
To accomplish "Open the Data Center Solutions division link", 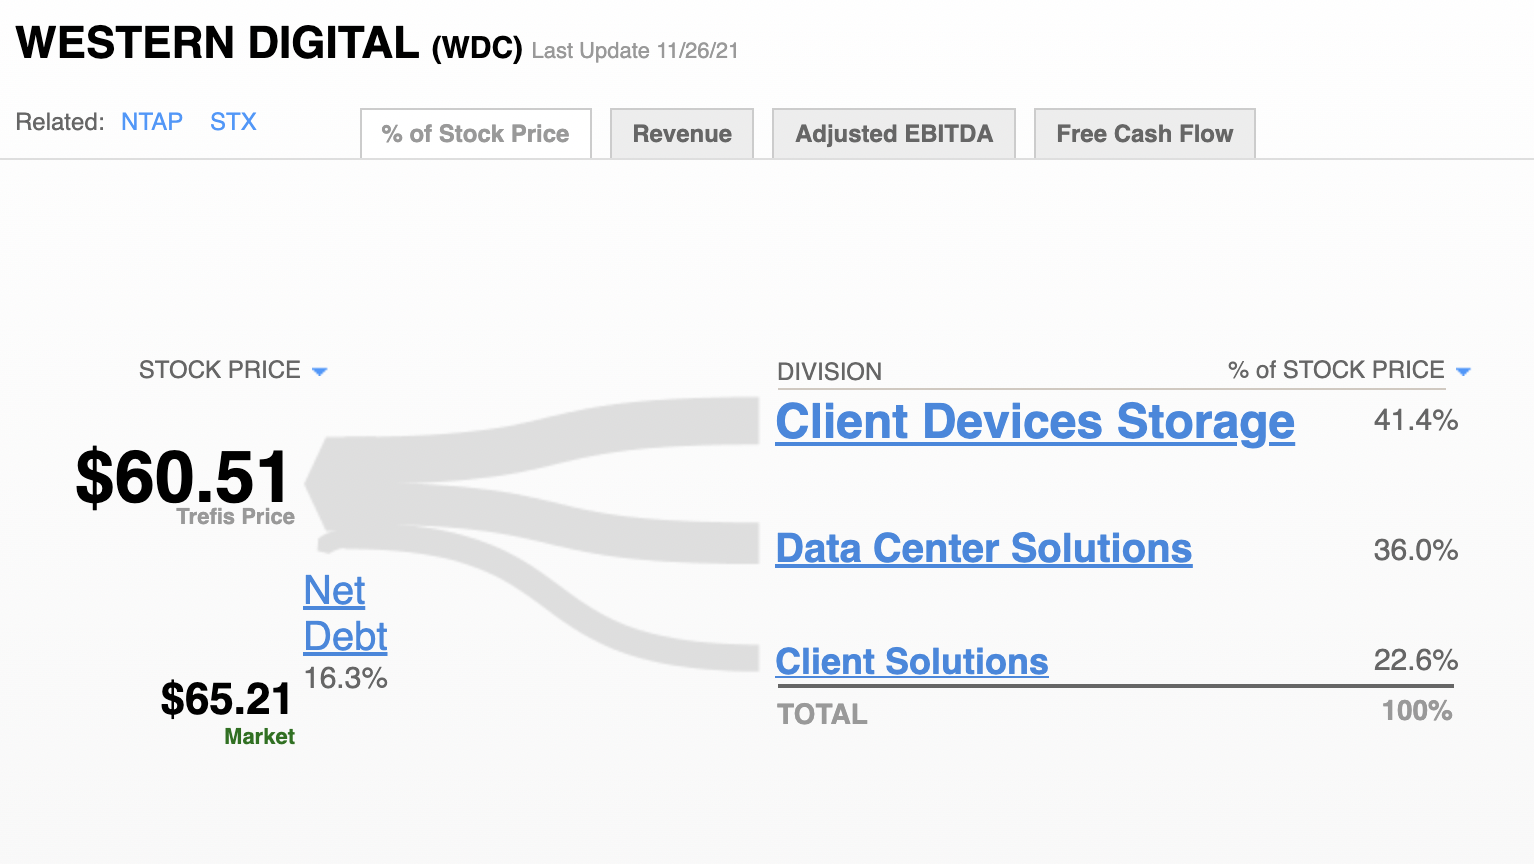I will click(x=984, y=548).
